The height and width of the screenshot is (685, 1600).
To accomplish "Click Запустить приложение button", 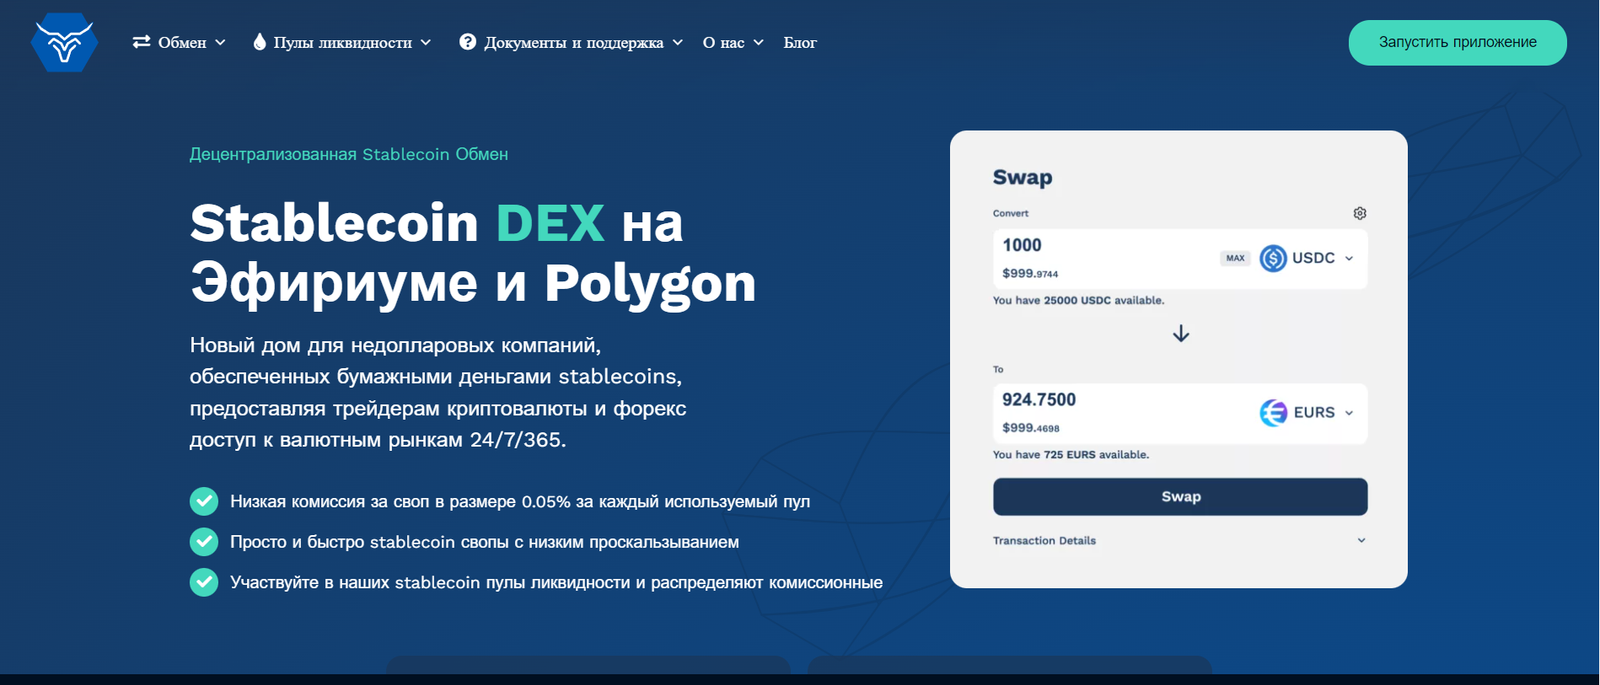I will [1457, 43].
